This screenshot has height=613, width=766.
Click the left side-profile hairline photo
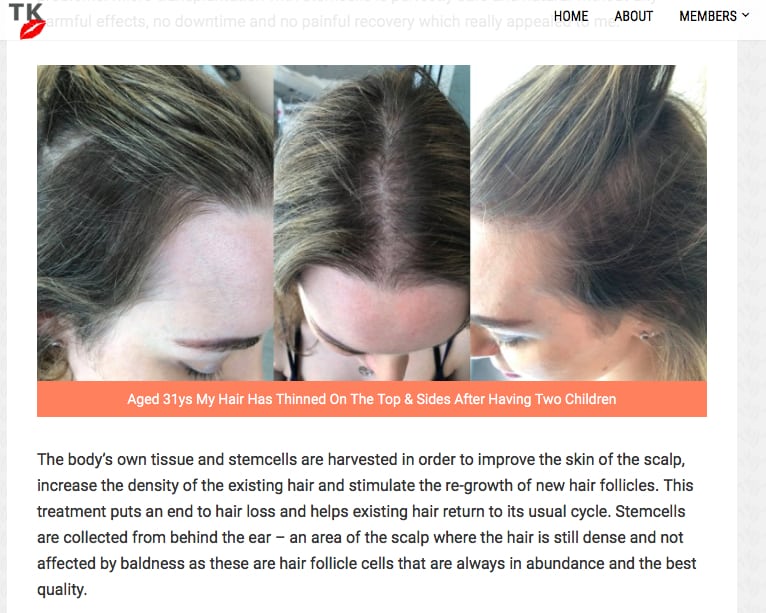(155, 223)
